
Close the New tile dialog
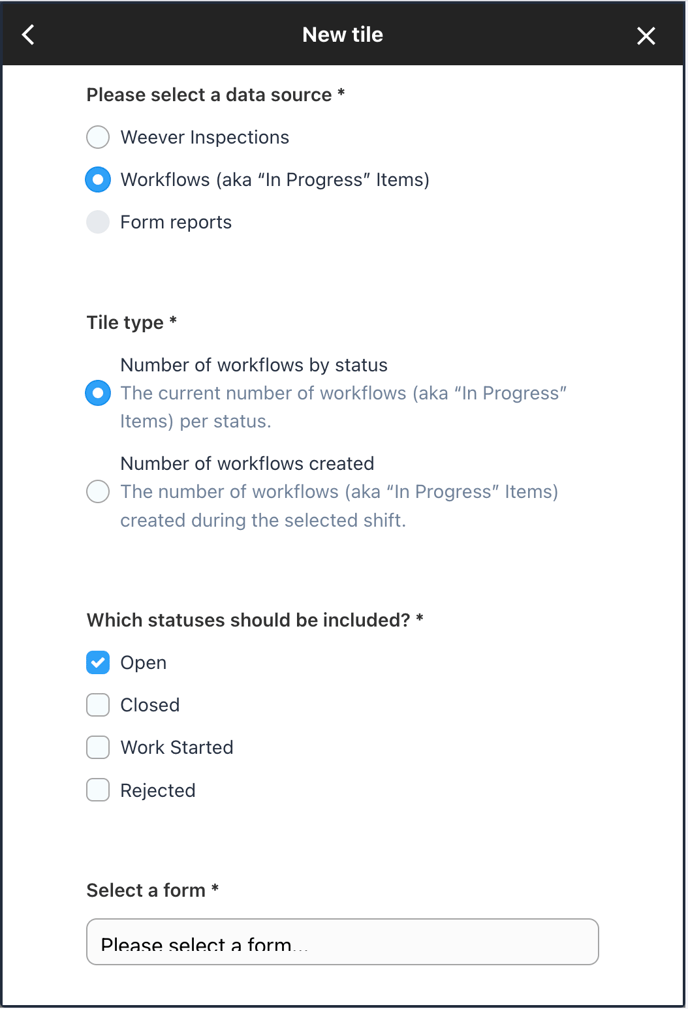click(646, 35)
